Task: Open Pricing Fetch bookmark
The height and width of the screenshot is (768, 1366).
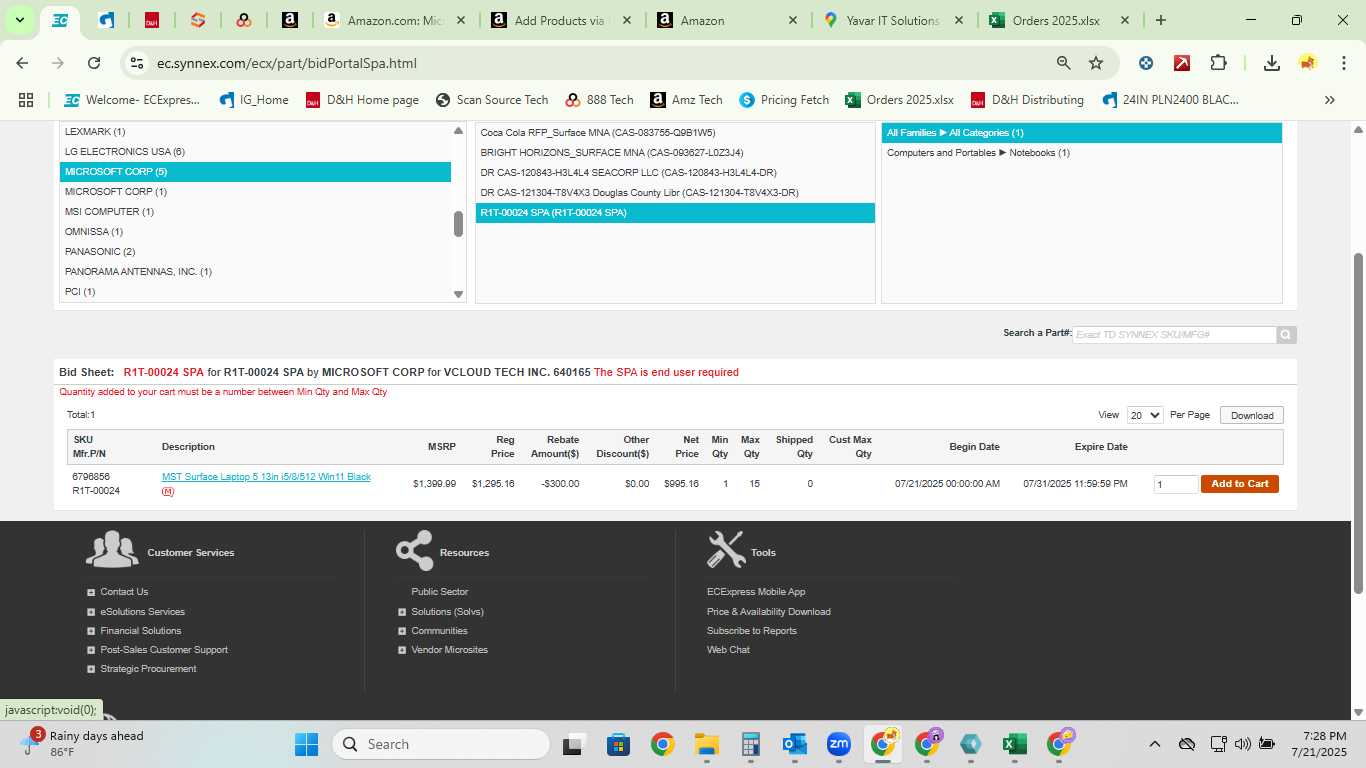Action: [x=784, y=100]
